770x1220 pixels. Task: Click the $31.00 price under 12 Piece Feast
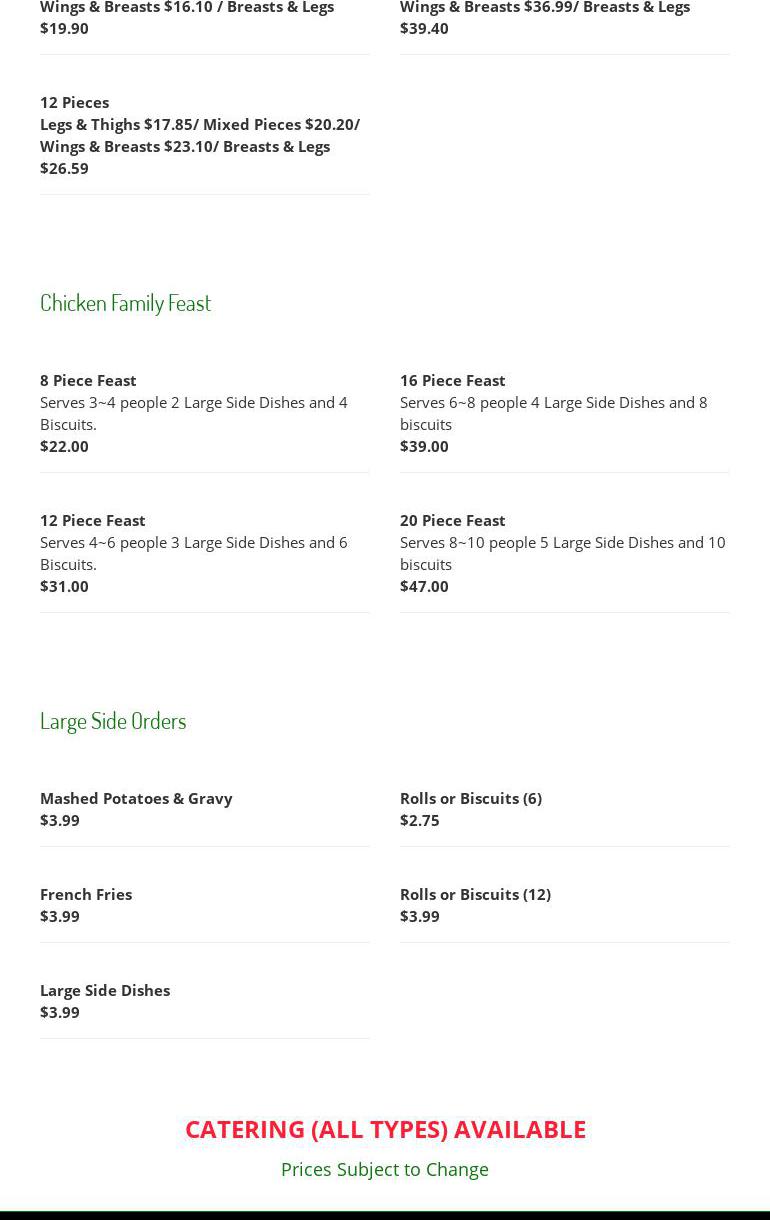click(64, 586)
